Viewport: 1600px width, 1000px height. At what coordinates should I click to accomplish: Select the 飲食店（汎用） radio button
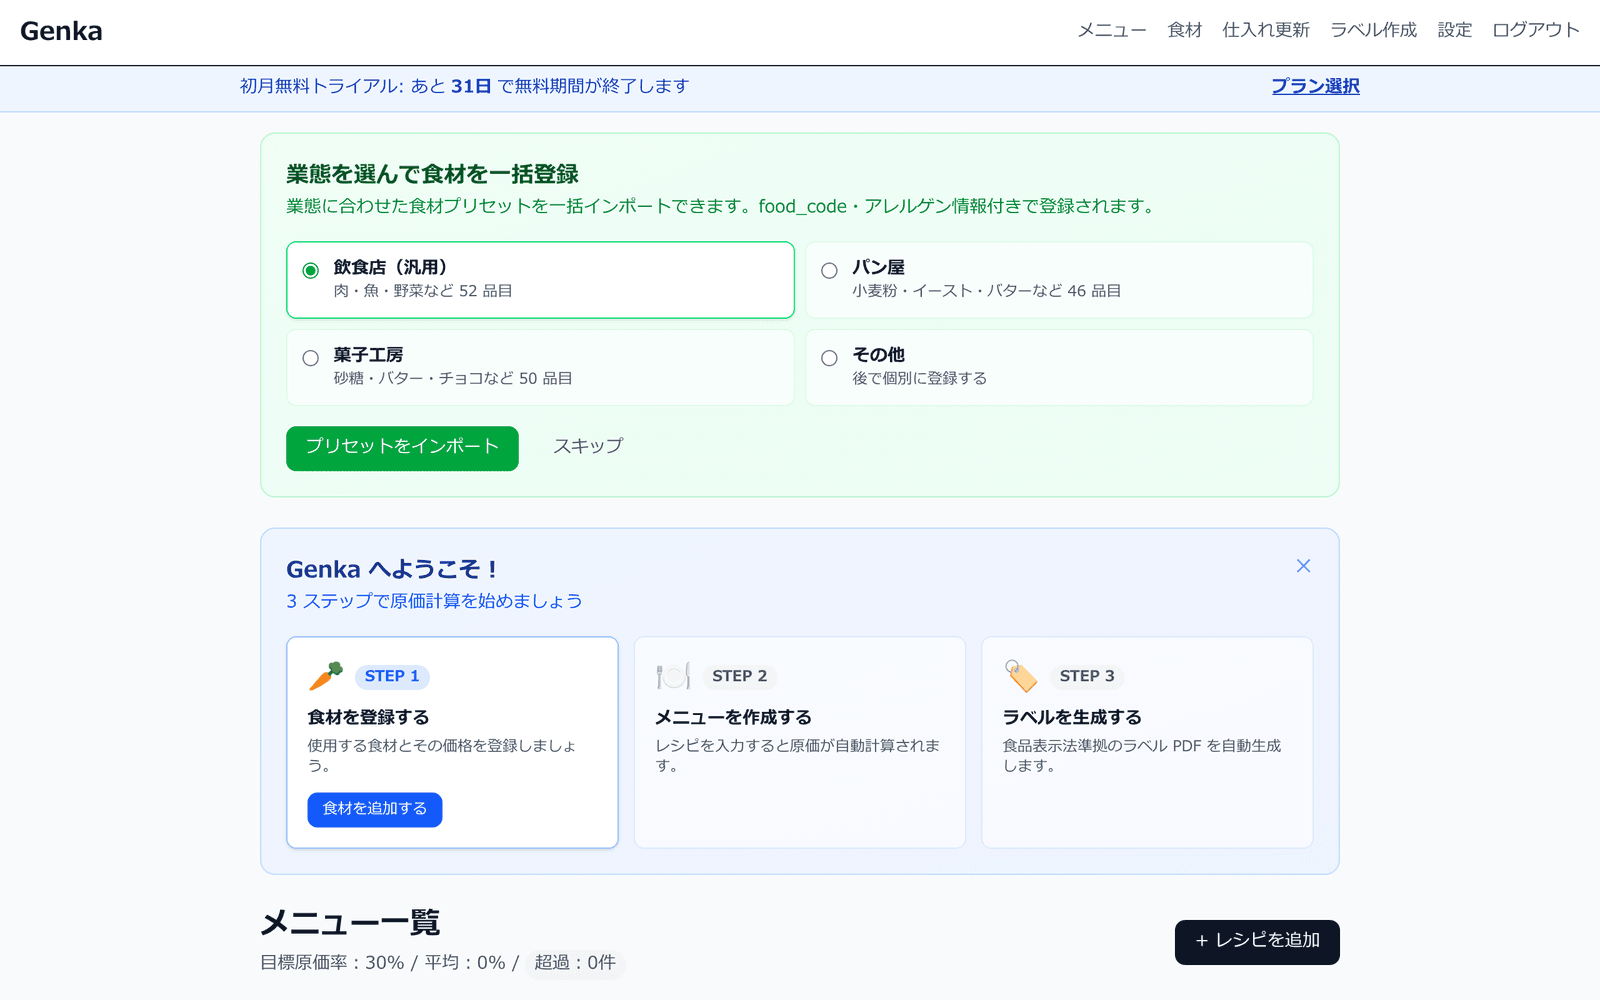311,270
